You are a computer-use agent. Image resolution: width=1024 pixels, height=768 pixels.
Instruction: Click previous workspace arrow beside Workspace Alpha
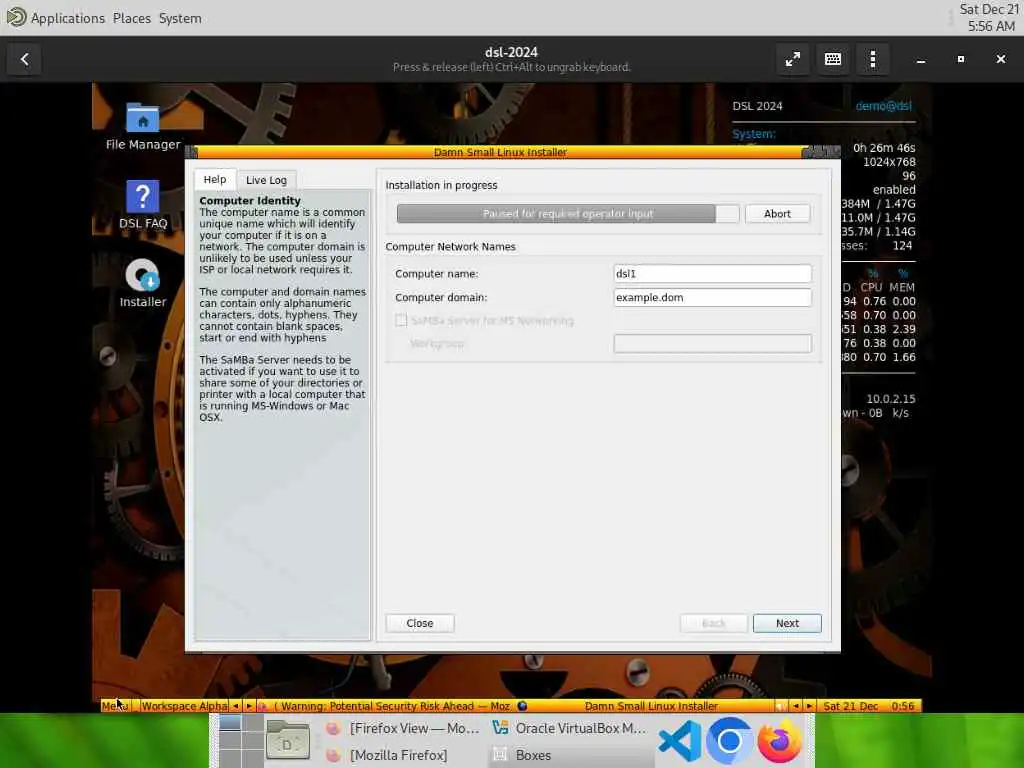tap(235, 706)
